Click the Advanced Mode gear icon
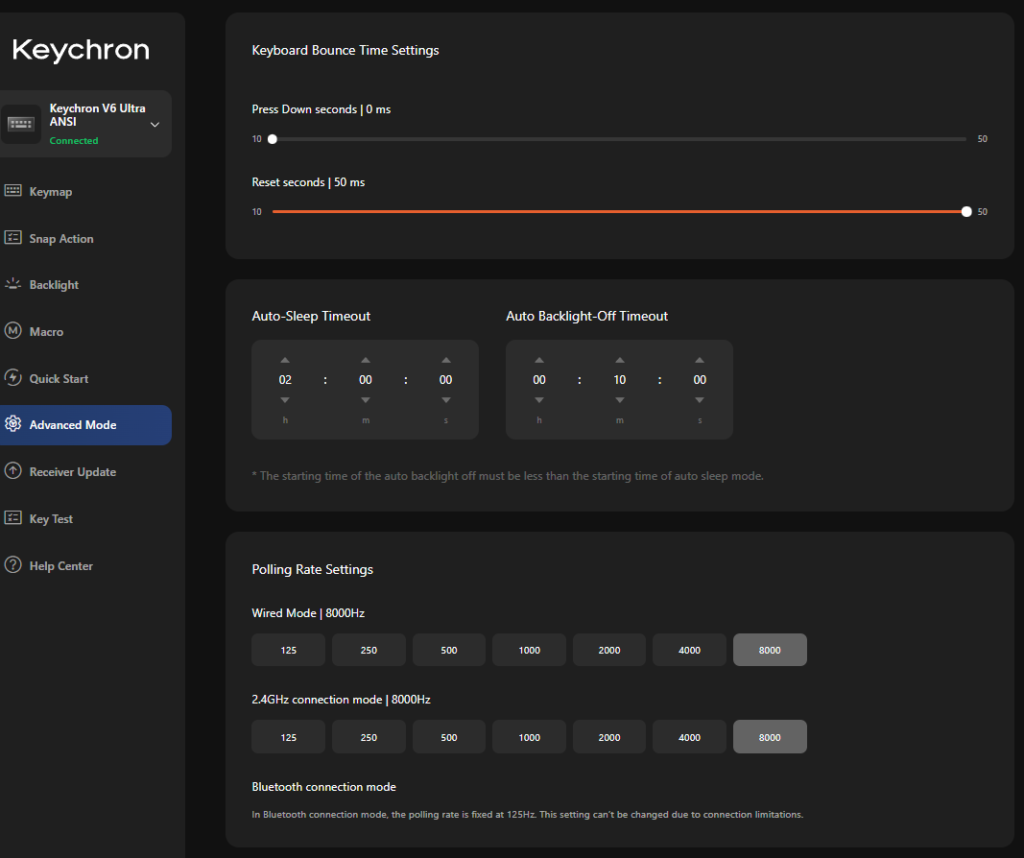 (13, 424)
